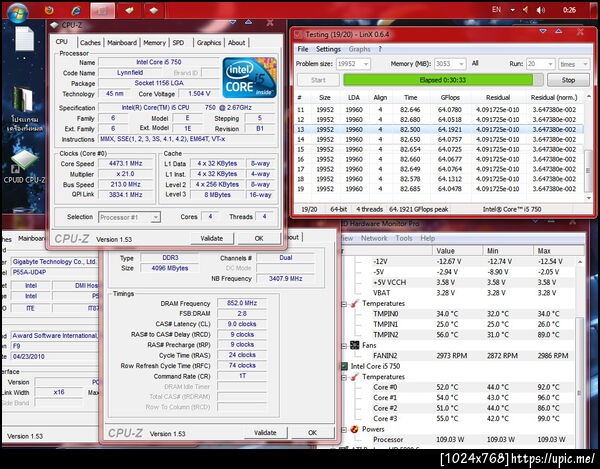Viewport: 600px width, 469px height.
Task: Select run row 13 in LinX results
Action: coord(439,129)
